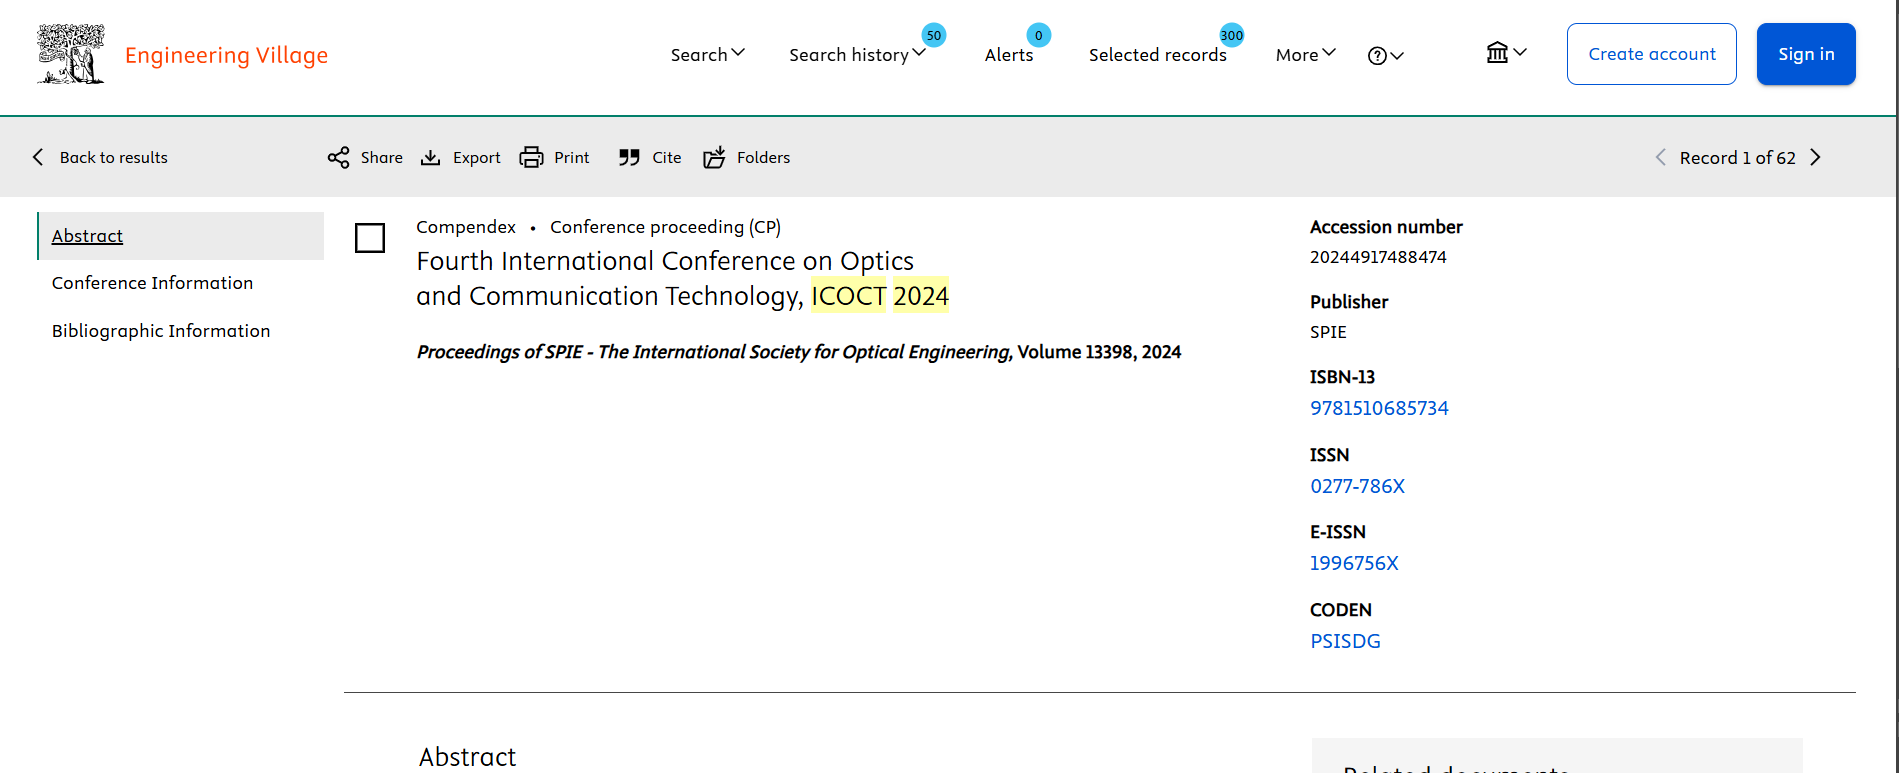
Task: Go to previous record arrow
Action: (x=1661, y=157)
